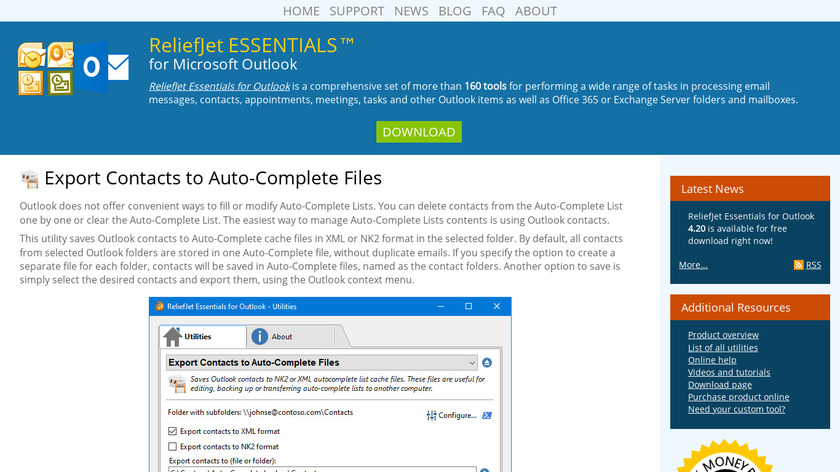
Task: Open the ABOUT page
Action: [536, 11]
